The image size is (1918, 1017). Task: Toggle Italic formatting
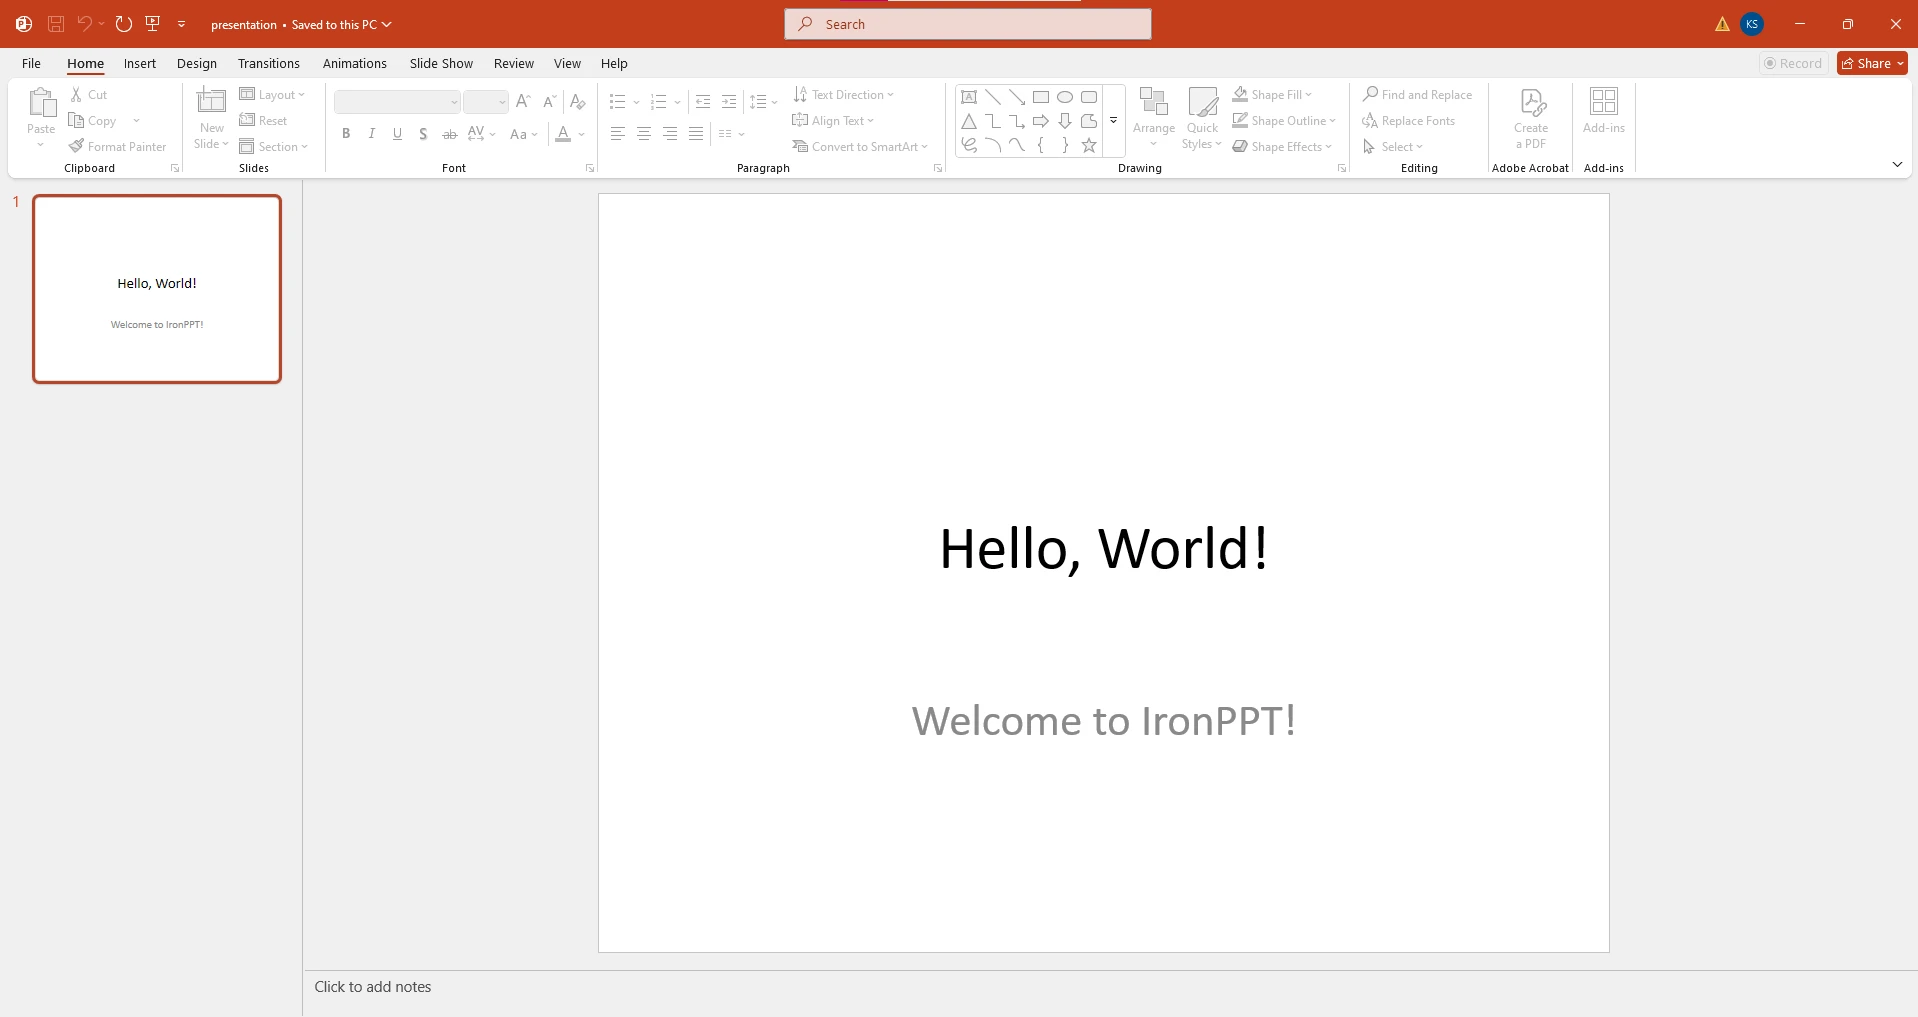tap(372, 134)
